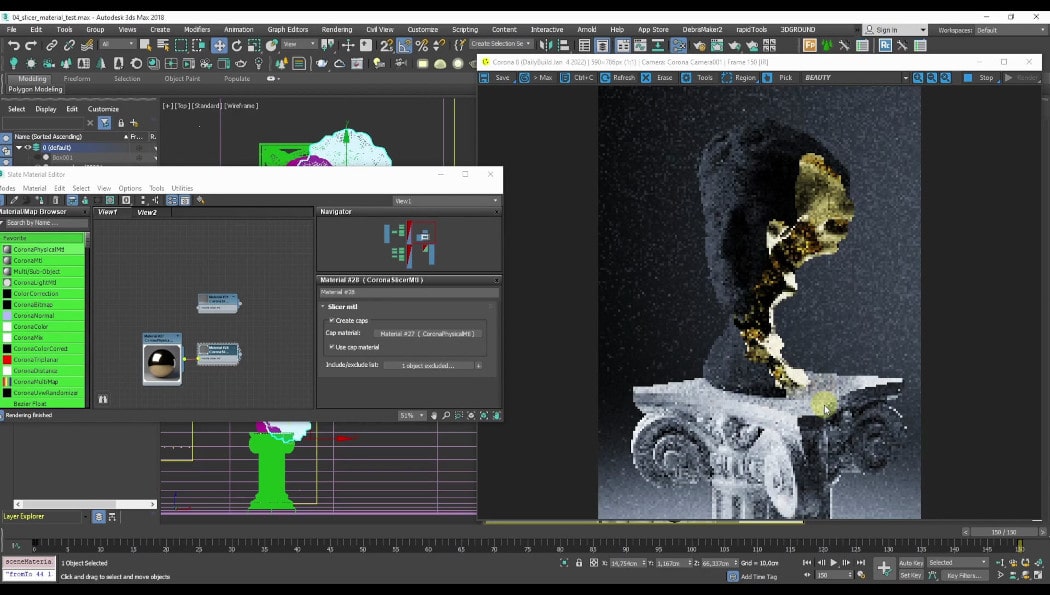Open the Create Selection Set dropdown

click(x=500, y=44)
